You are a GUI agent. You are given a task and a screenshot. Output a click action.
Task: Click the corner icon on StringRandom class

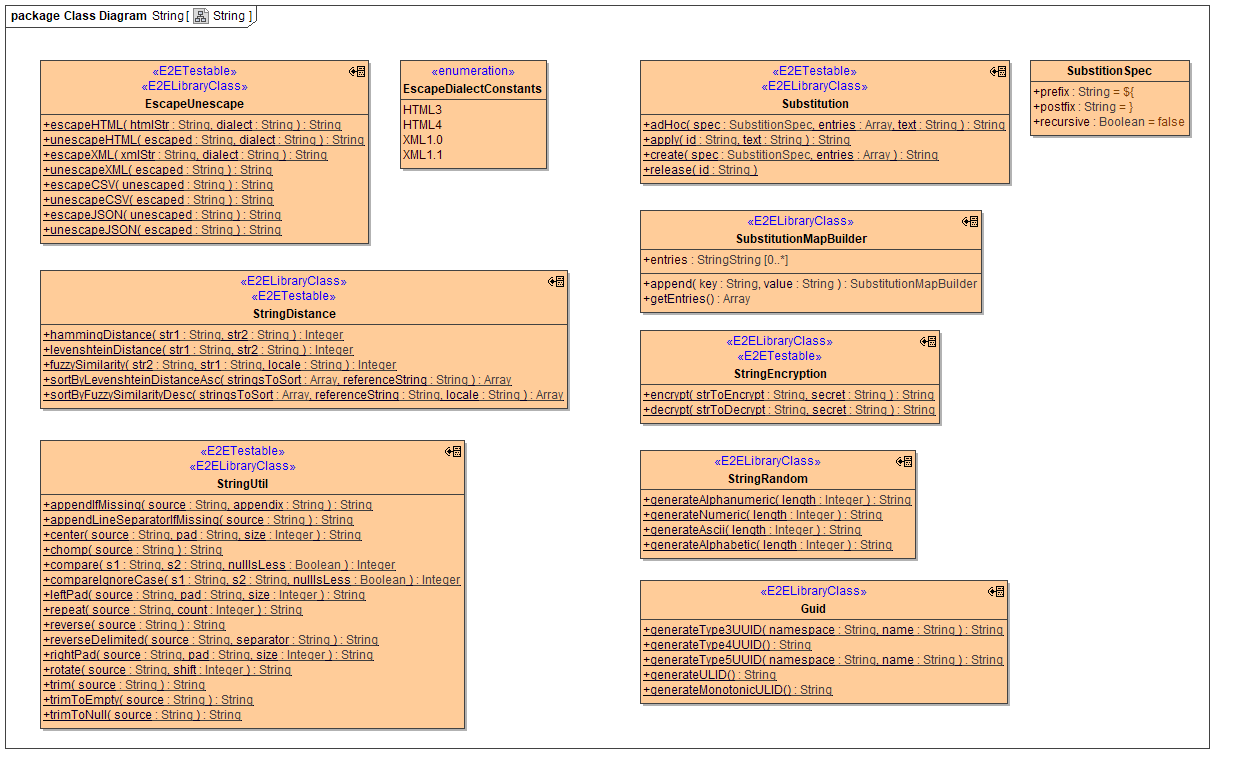[904, 462]
